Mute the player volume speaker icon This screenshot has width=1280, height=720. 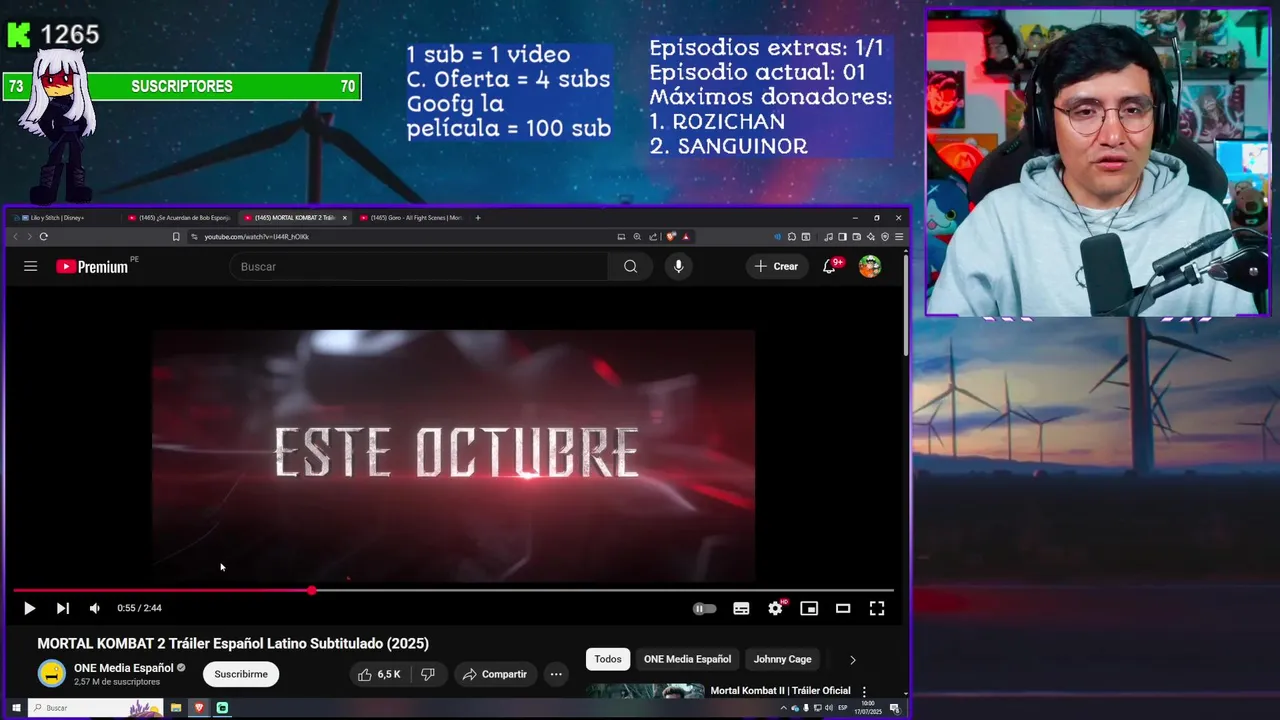click(x=94, y=608)
